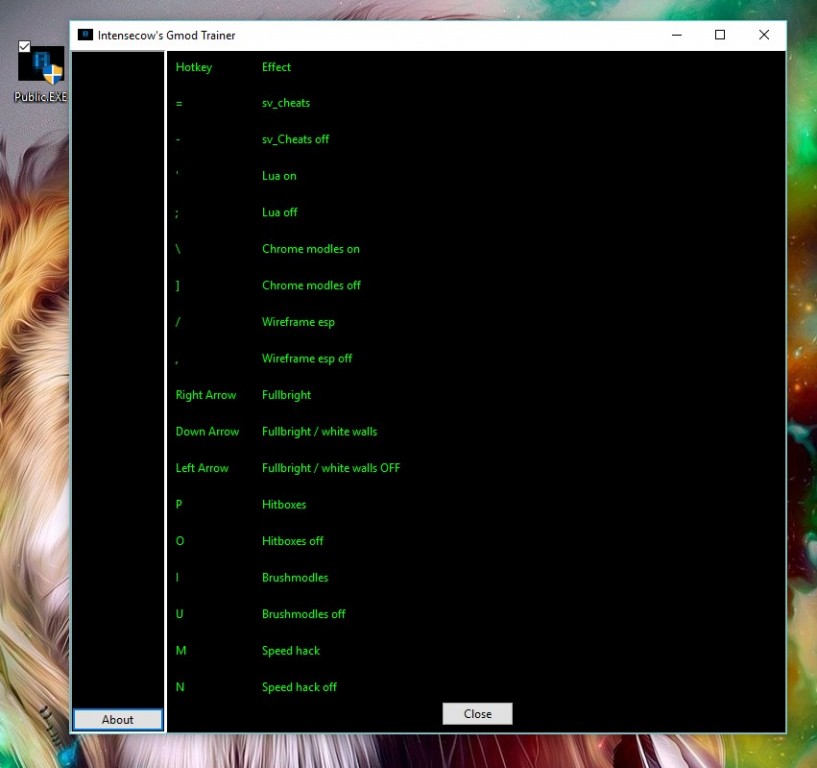
Task: Close the window using the X button
Action: click(x=764, y=35)
